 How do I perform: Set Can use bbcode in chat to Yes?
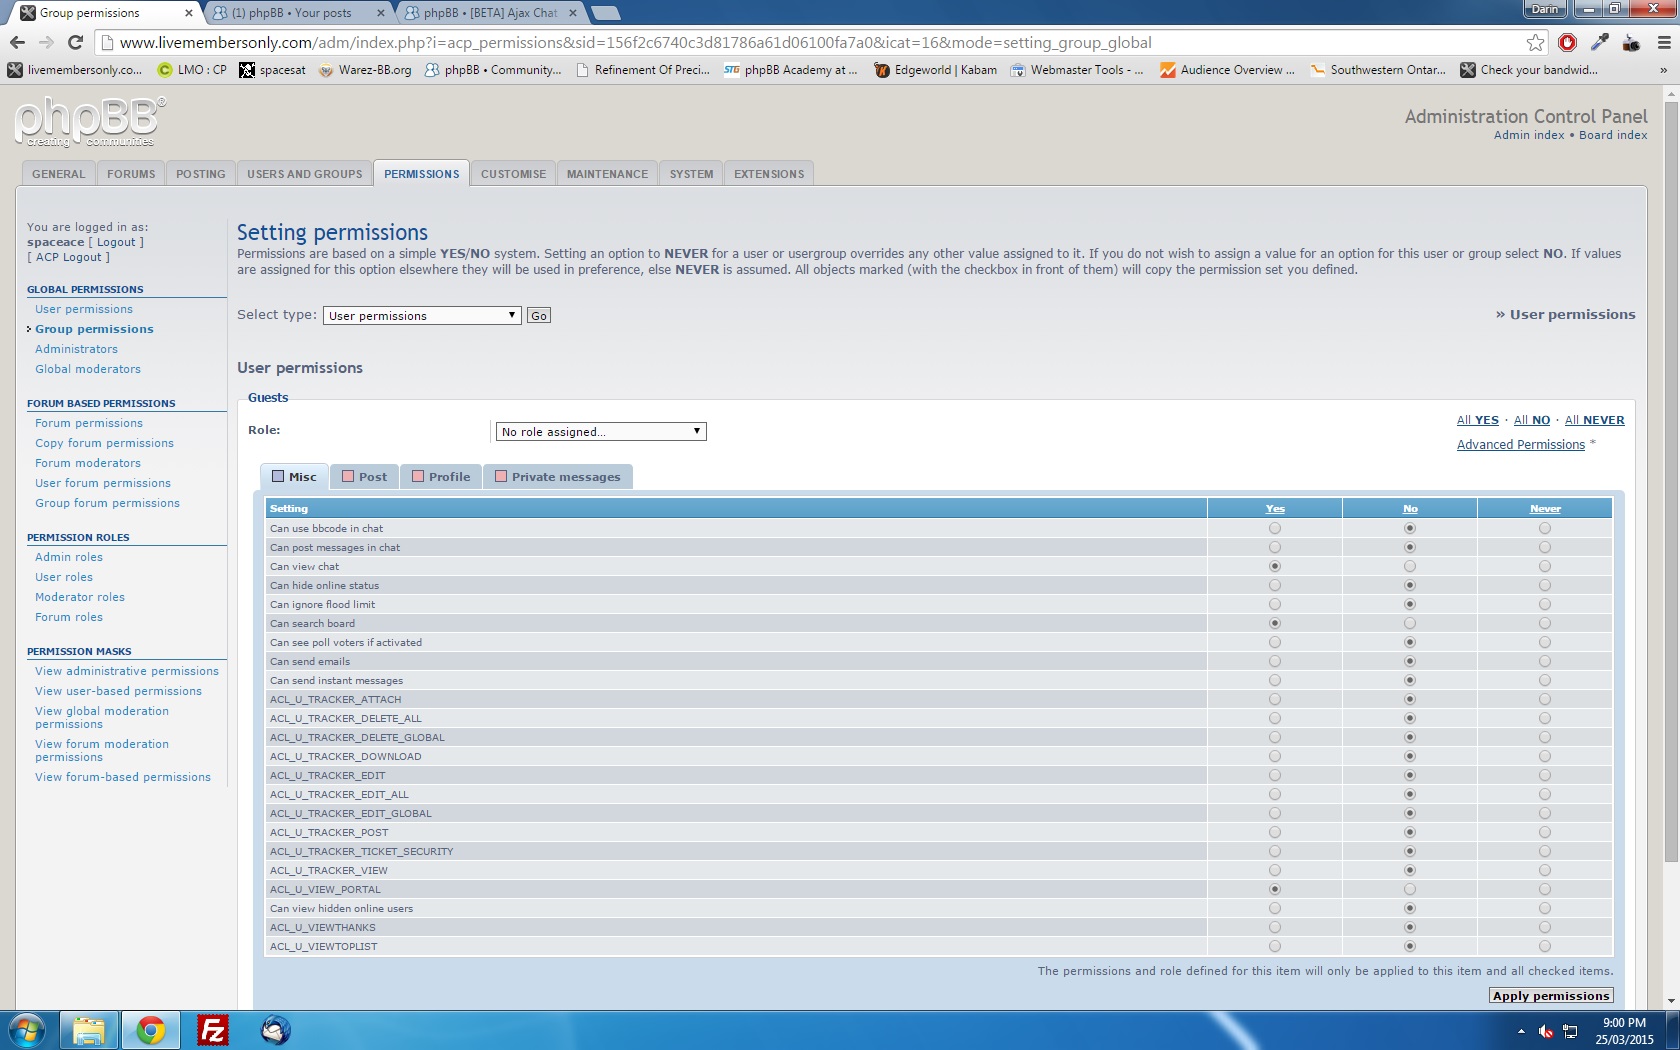1274,528
